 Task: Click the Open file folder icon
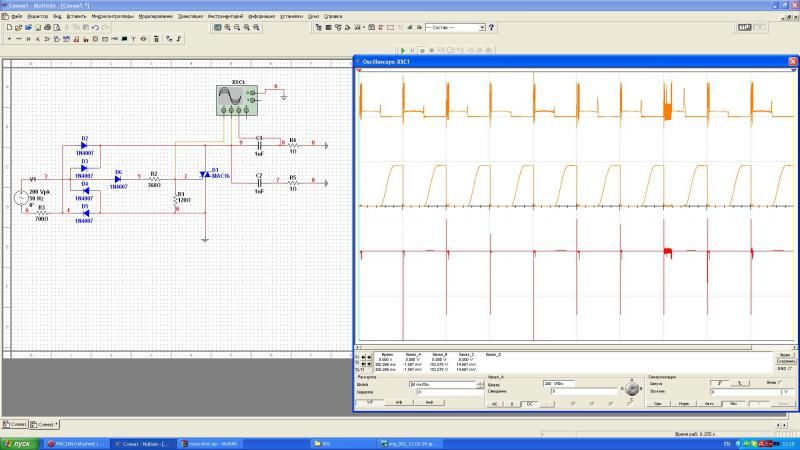pos(16,27)
